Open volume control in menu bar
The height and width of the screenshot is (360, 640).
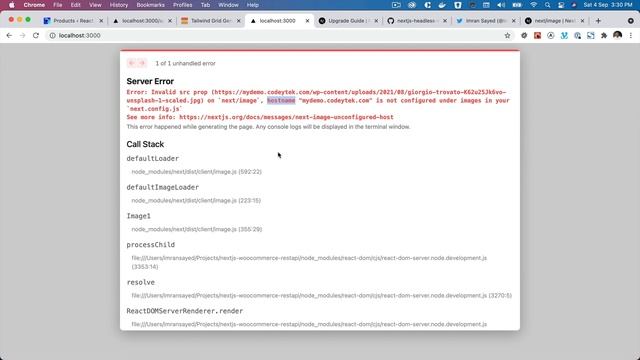coord(501,5)
